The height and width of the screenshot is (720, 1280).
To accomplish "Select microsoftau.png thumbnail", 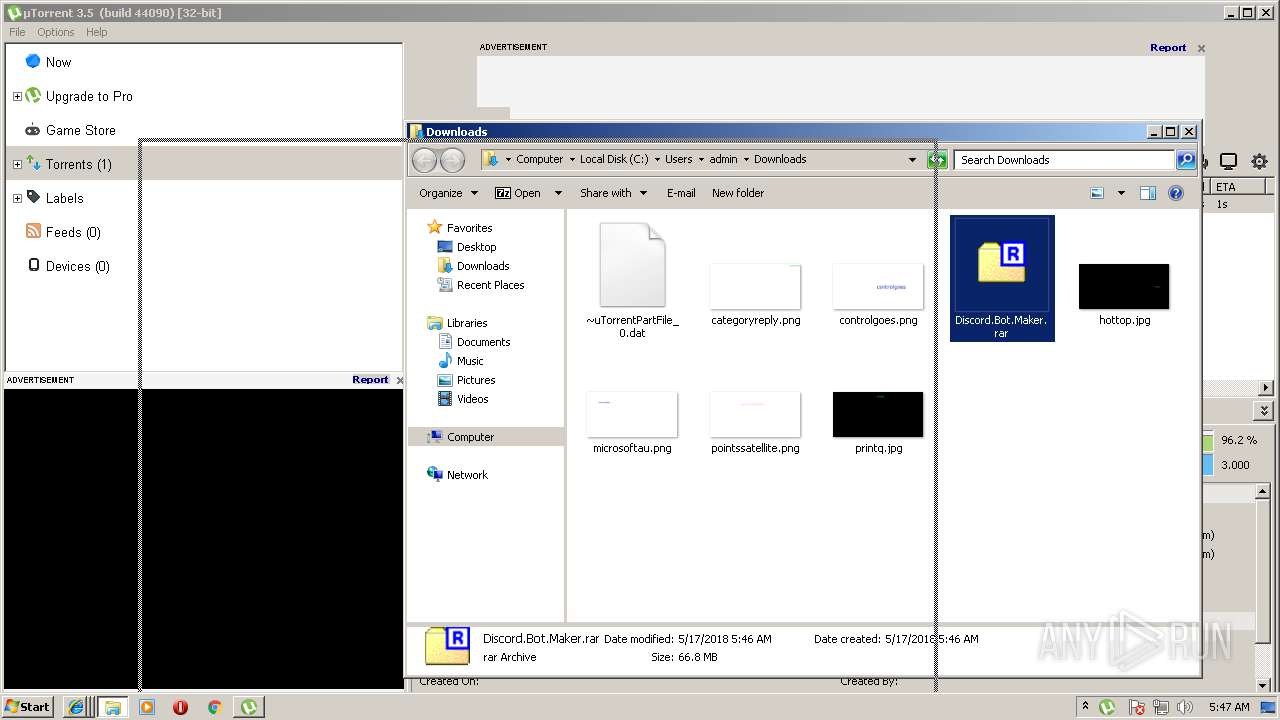I will pyautogui.click(x=632, y=422).
